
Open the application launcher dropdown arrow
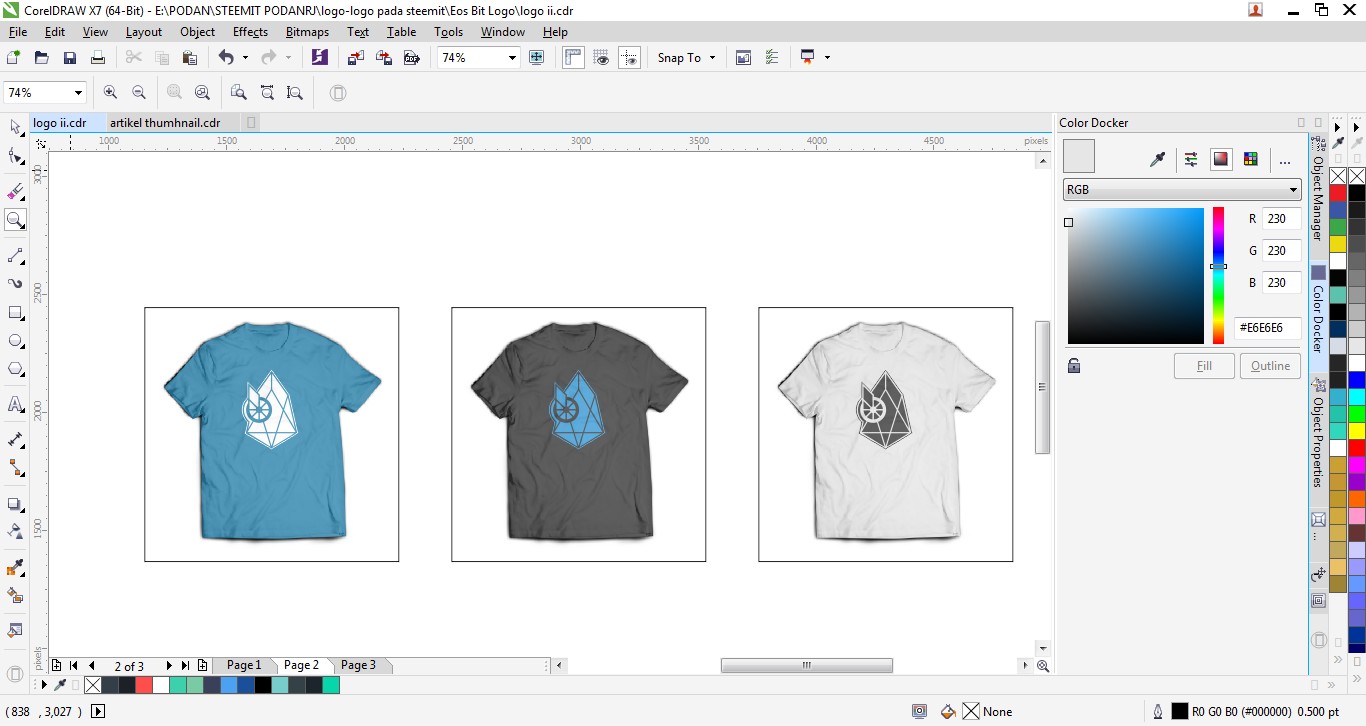[x=827, y=58]
